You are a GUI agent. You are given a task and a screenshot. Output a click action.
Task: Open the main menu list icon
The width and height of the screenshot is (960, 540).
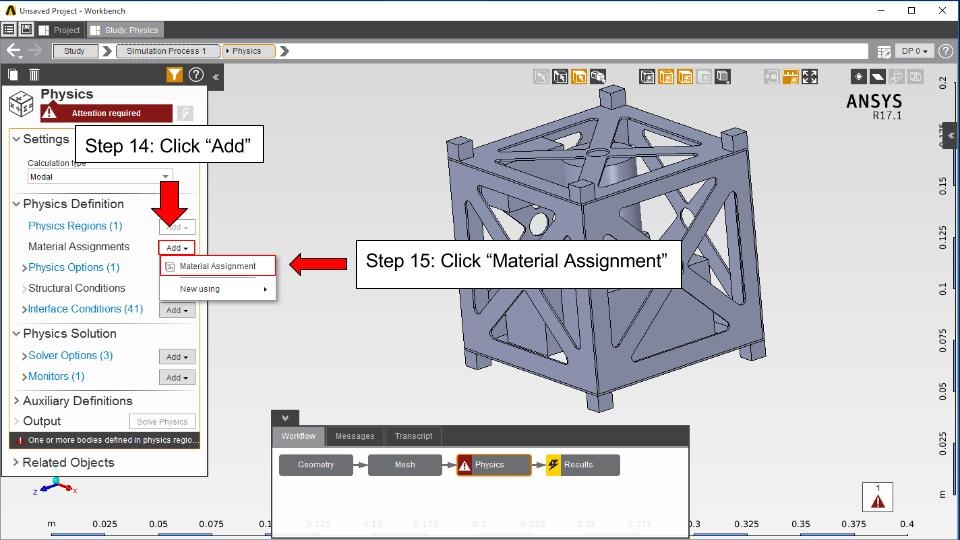(9, 29)
